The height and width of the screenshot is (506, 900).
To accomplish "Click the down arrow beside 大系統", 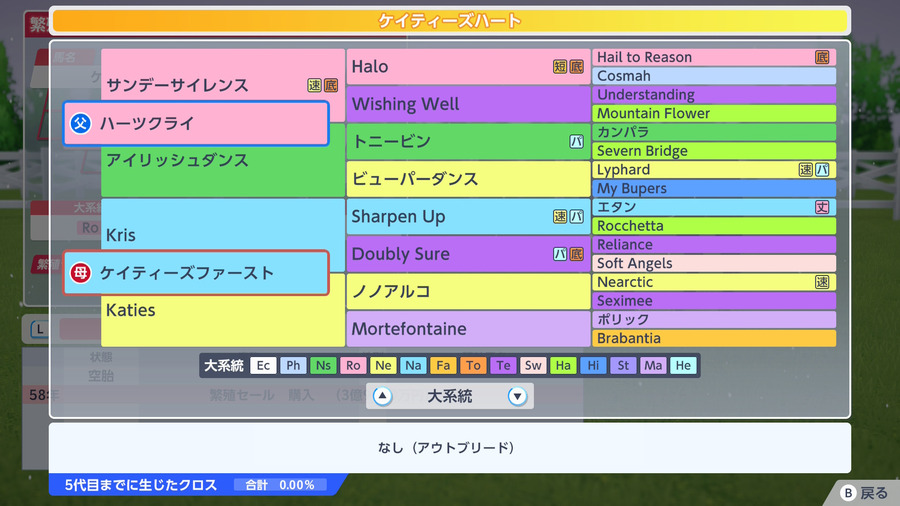I will pyautogui.click(x=517, y=396).
